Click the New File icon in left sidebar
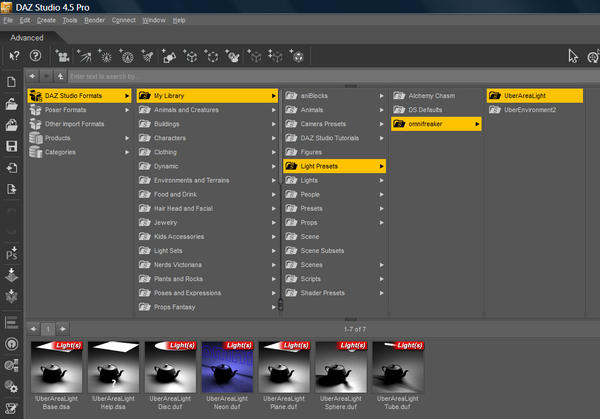The width and height of the screenshot is (600, 419). (11, 82)
